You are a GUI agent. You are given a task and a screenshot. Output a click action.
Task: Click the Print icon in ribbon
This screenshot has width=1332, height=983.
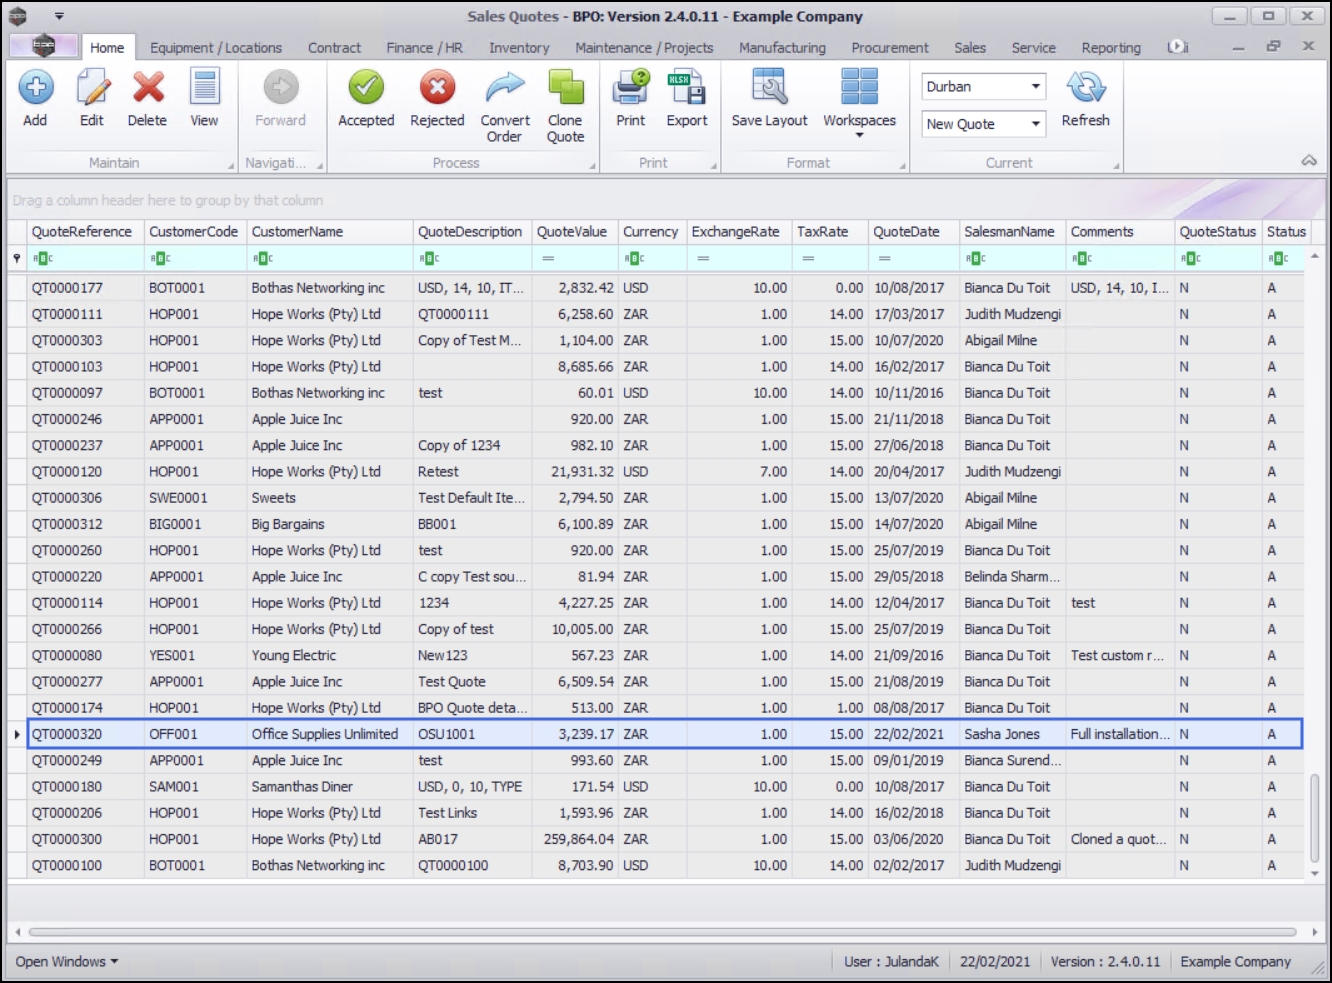pyautogui.click(x=631, y=88)
